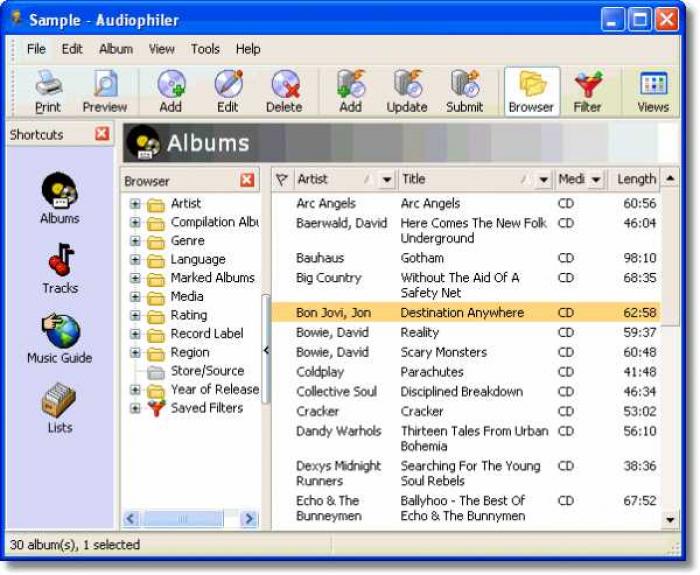Sort by the Length column header
This screenshot has height=575, width=700.
pos(634,179)
